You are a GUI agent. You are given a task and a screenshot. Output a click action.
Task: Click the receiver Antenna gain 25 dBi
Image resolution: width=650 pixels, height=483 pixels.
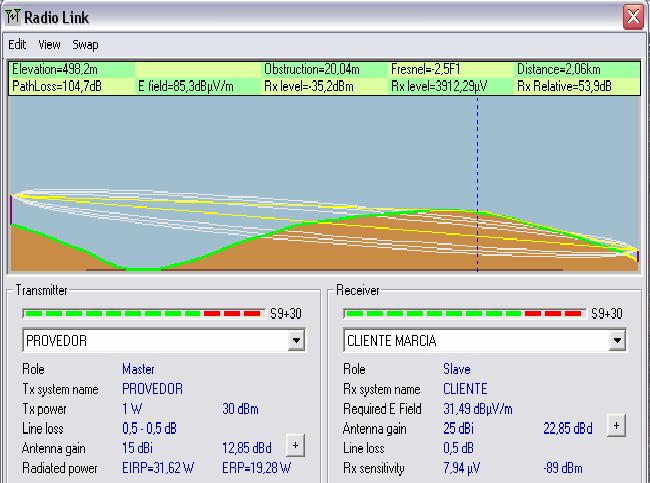pos(458,428)
